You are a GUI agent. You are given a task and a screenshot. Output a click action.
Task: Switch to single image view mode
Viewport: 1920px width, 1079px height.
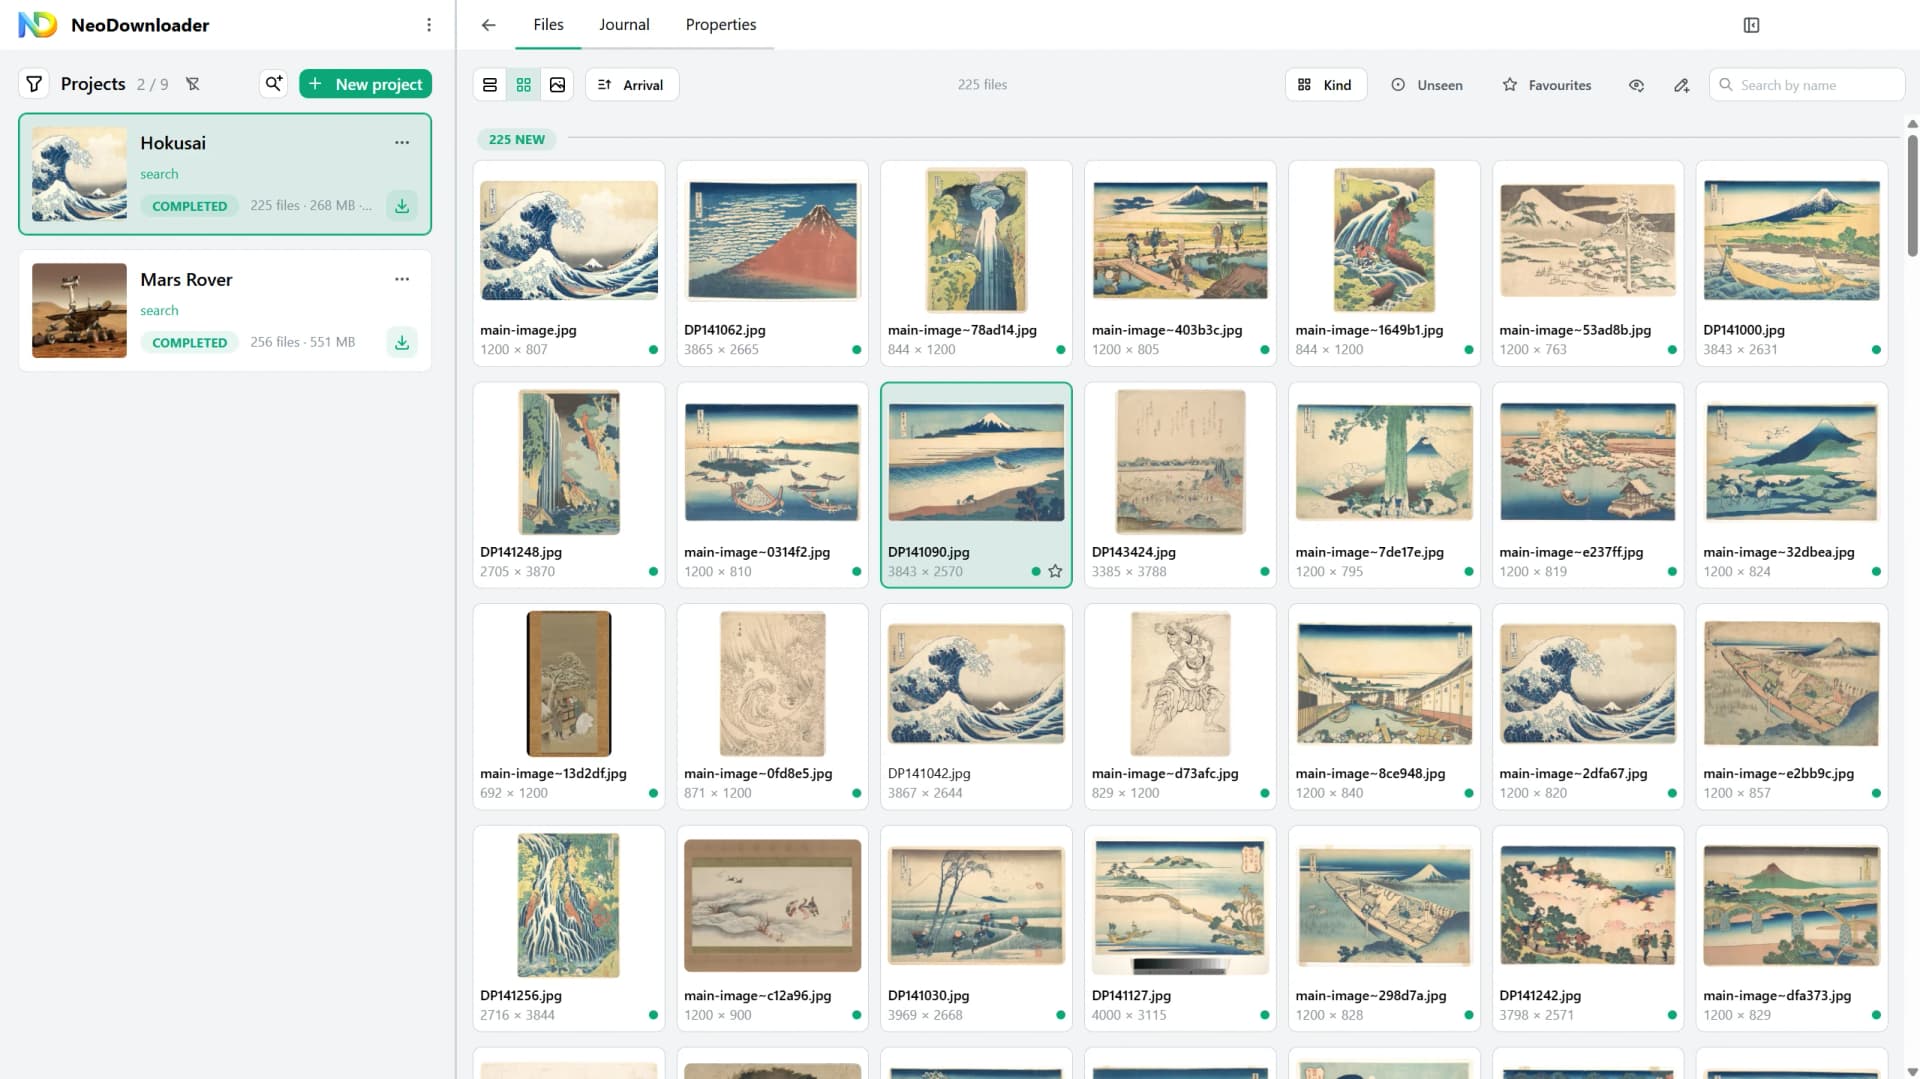pos(558,85)
